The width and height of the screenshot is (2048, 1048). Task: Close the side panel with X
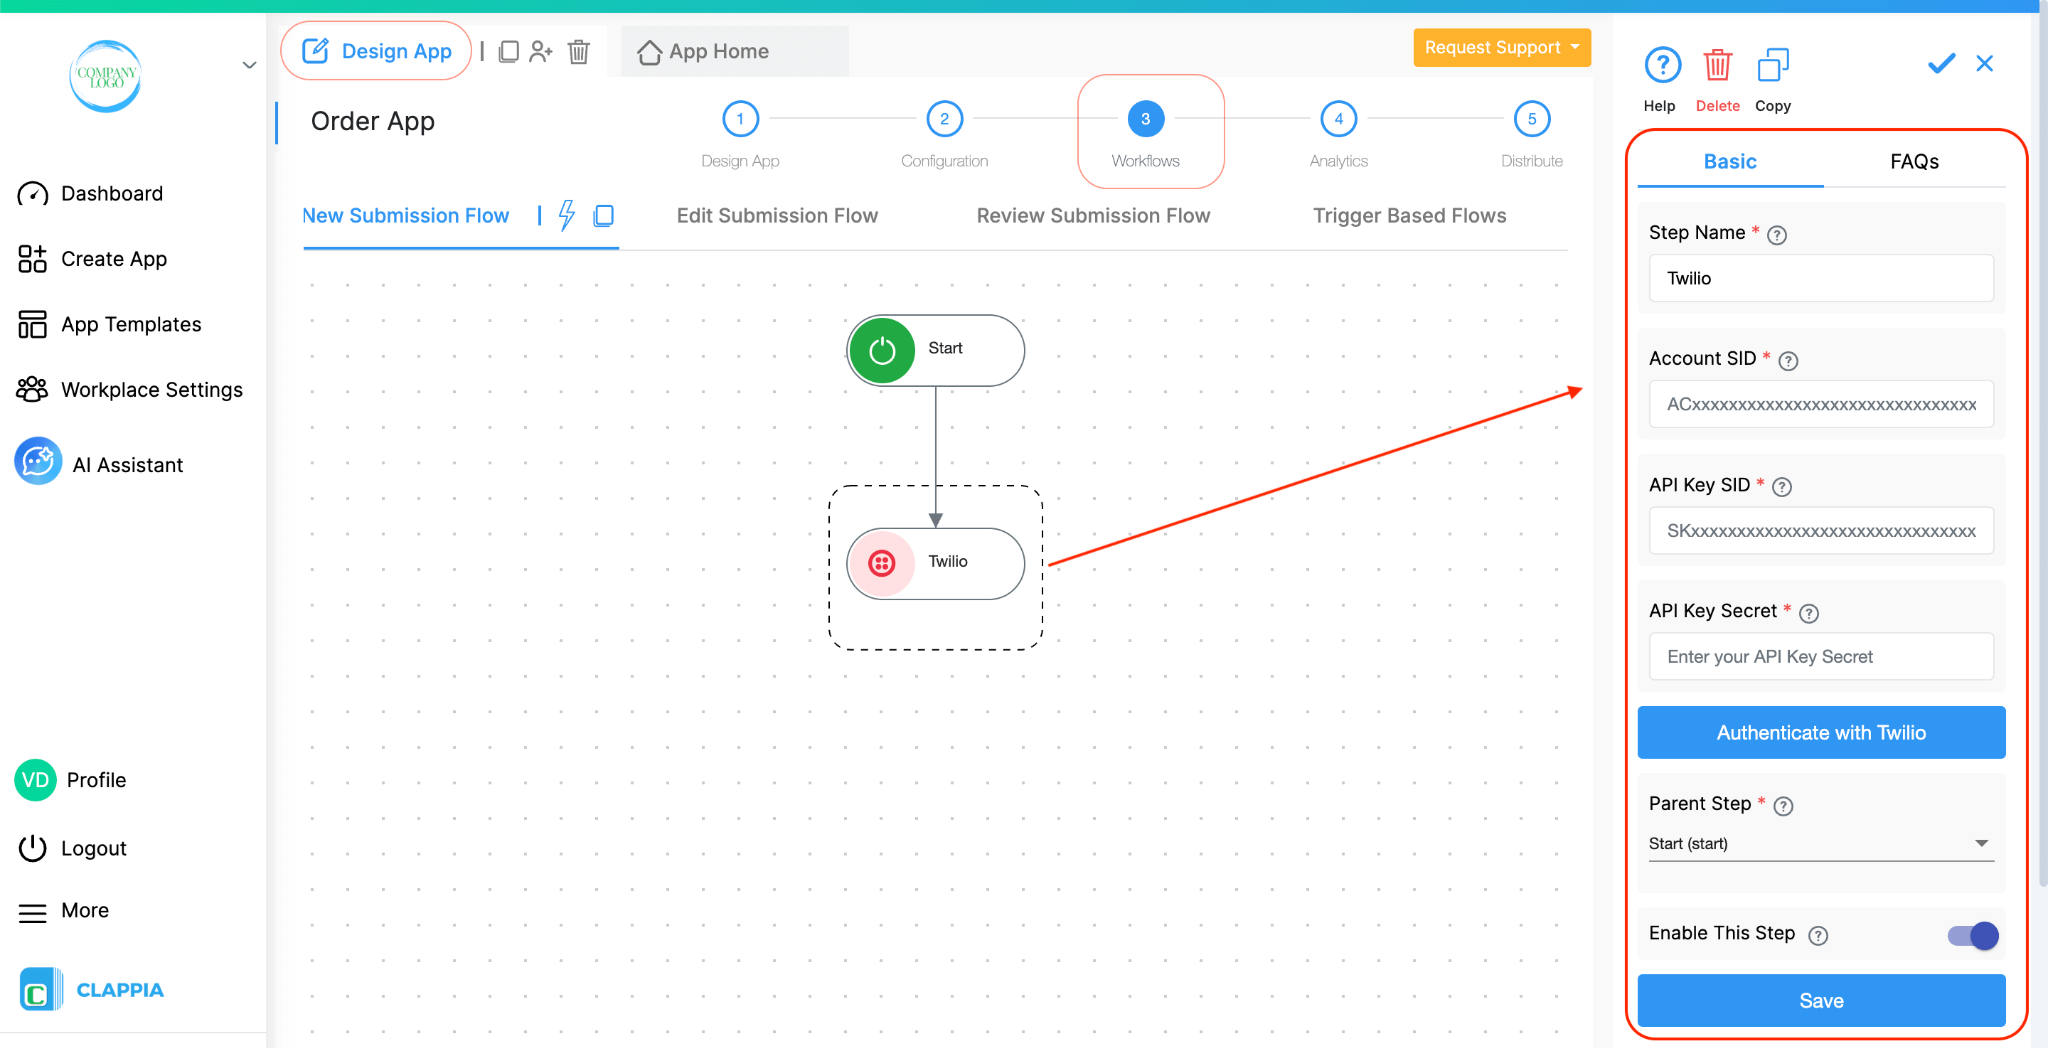1985,64
